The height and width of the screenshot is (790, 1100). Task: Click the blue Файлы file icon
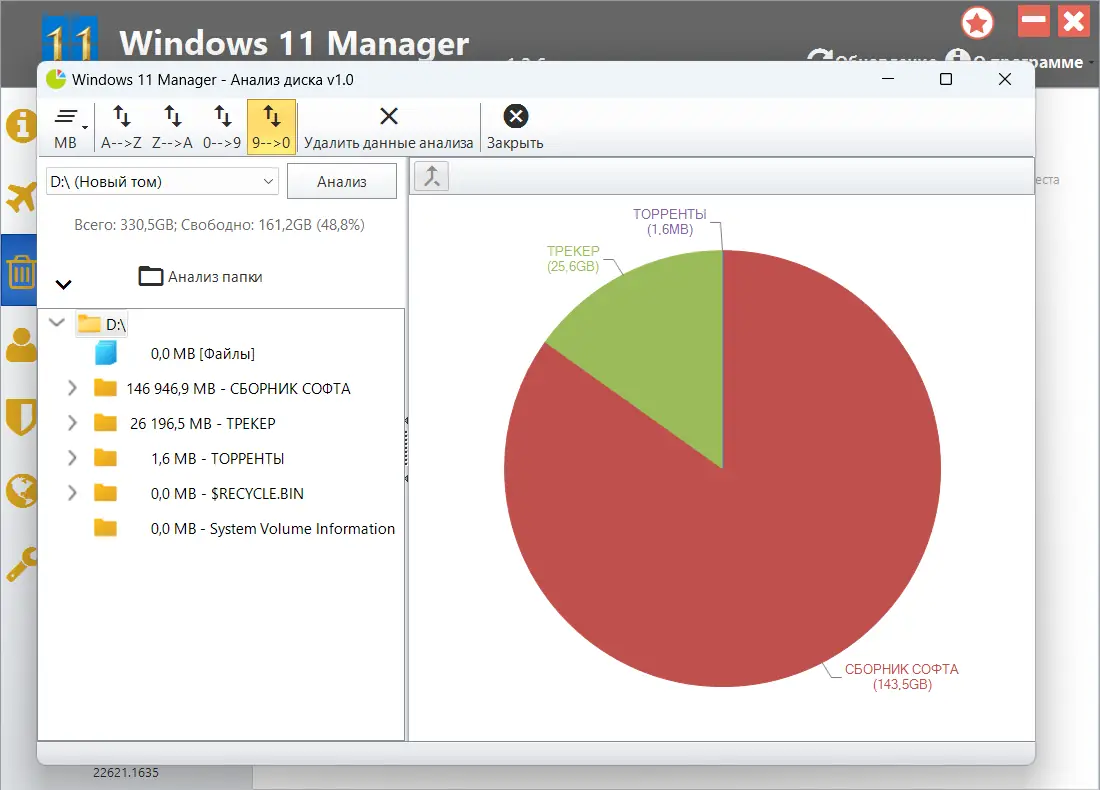pyautogui.click(x=106, y=353)
